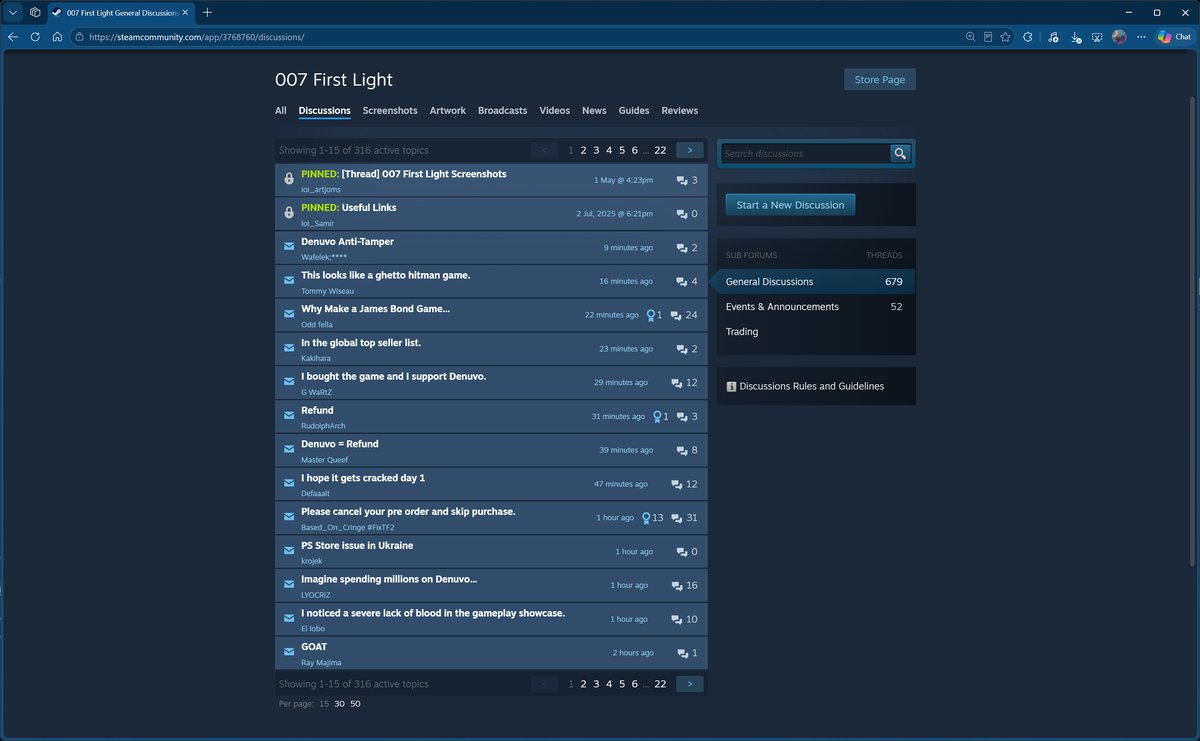
Task: Open the tab actions chevron menu
Action: (x=13, y=12)
